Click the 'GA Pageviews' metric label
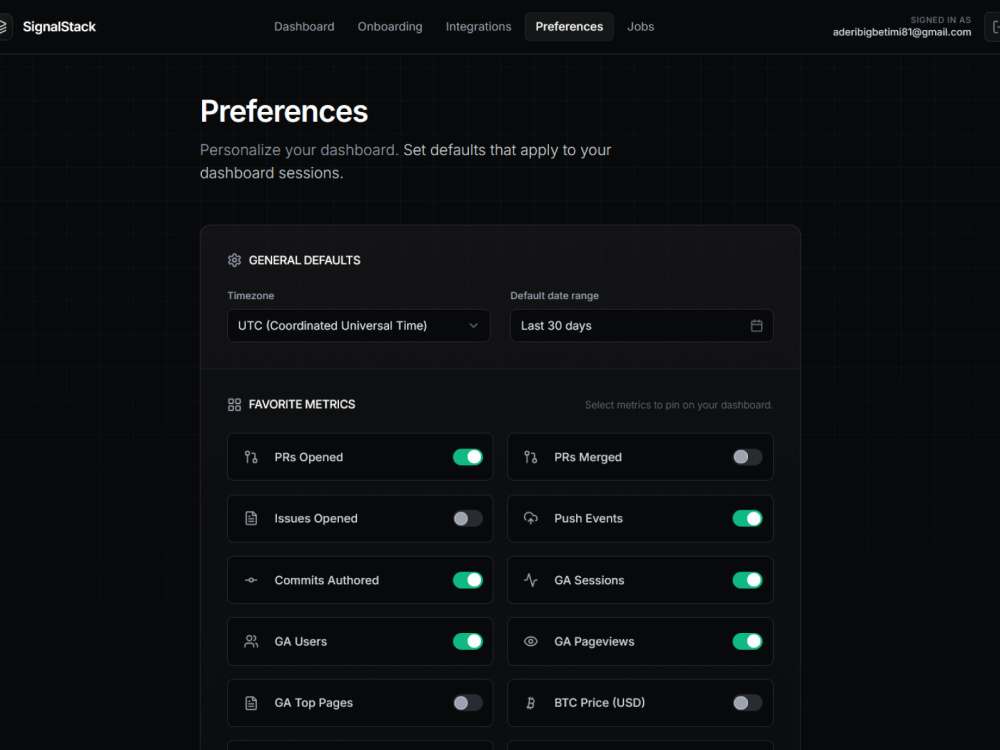Image resolution: width=1000 pixels, height=750 pixels. [x=594, y=642]
